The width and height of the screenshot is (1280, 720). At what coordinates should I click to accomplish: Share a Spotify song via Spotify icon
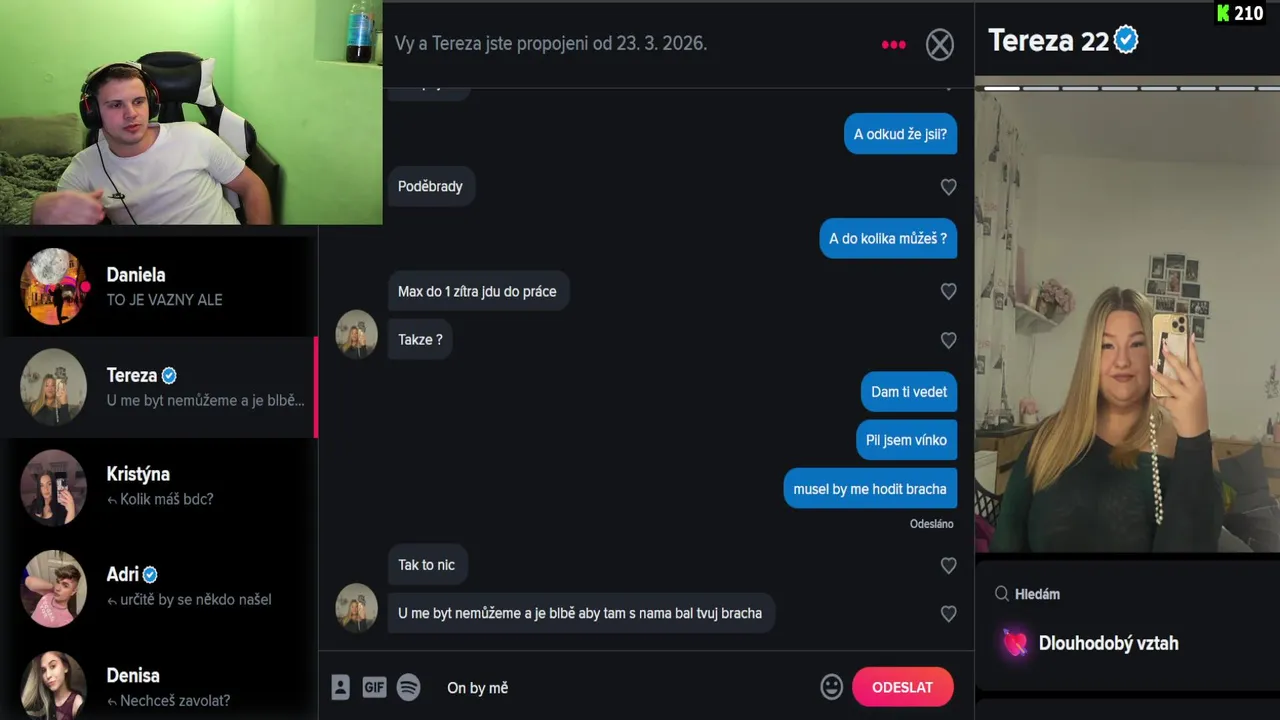point(408,687)
